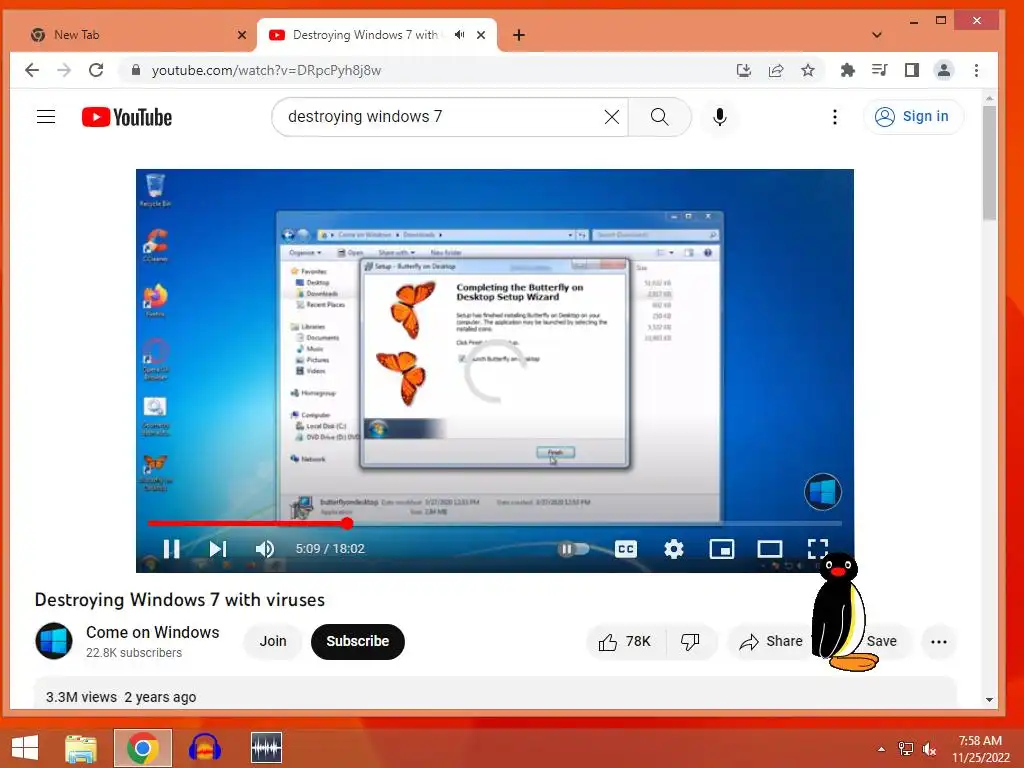Image resolution: width=1024 pixels, height=768 pixels.
Task: Open the waveform audio app in taskbar
Action: [266, 748]
